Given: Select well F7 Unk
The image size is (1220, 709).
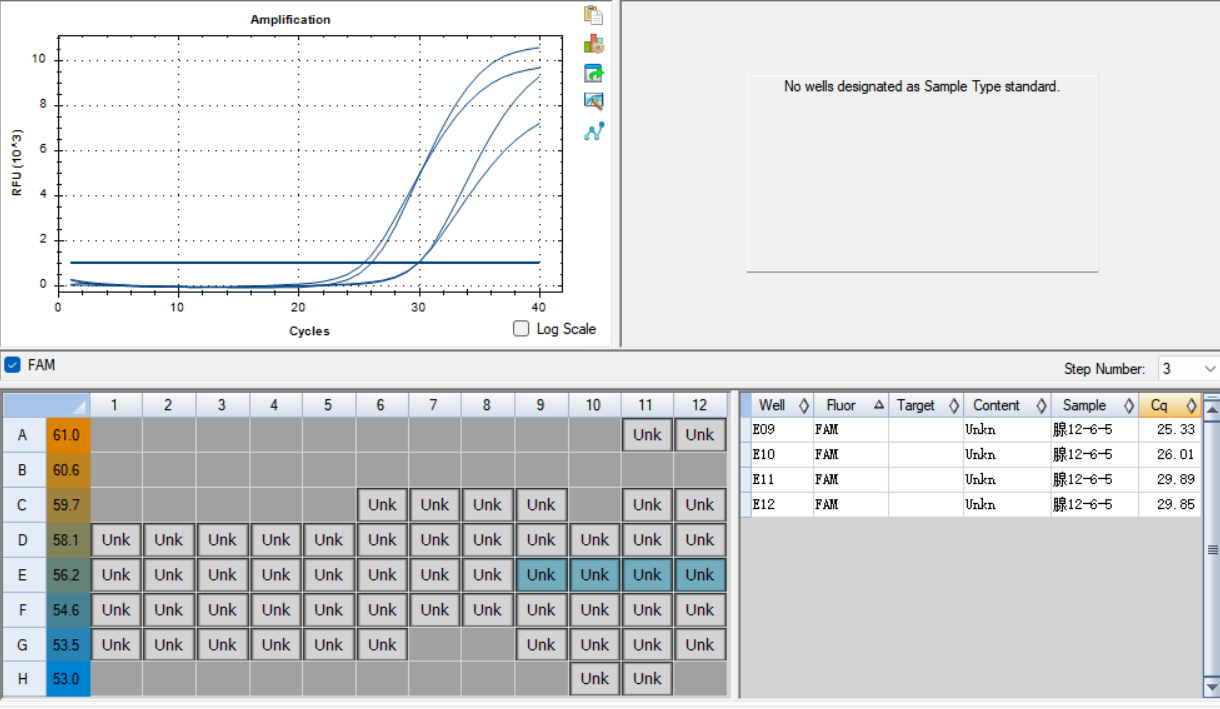Looking at the screenshot, I should tap(435, 610).
